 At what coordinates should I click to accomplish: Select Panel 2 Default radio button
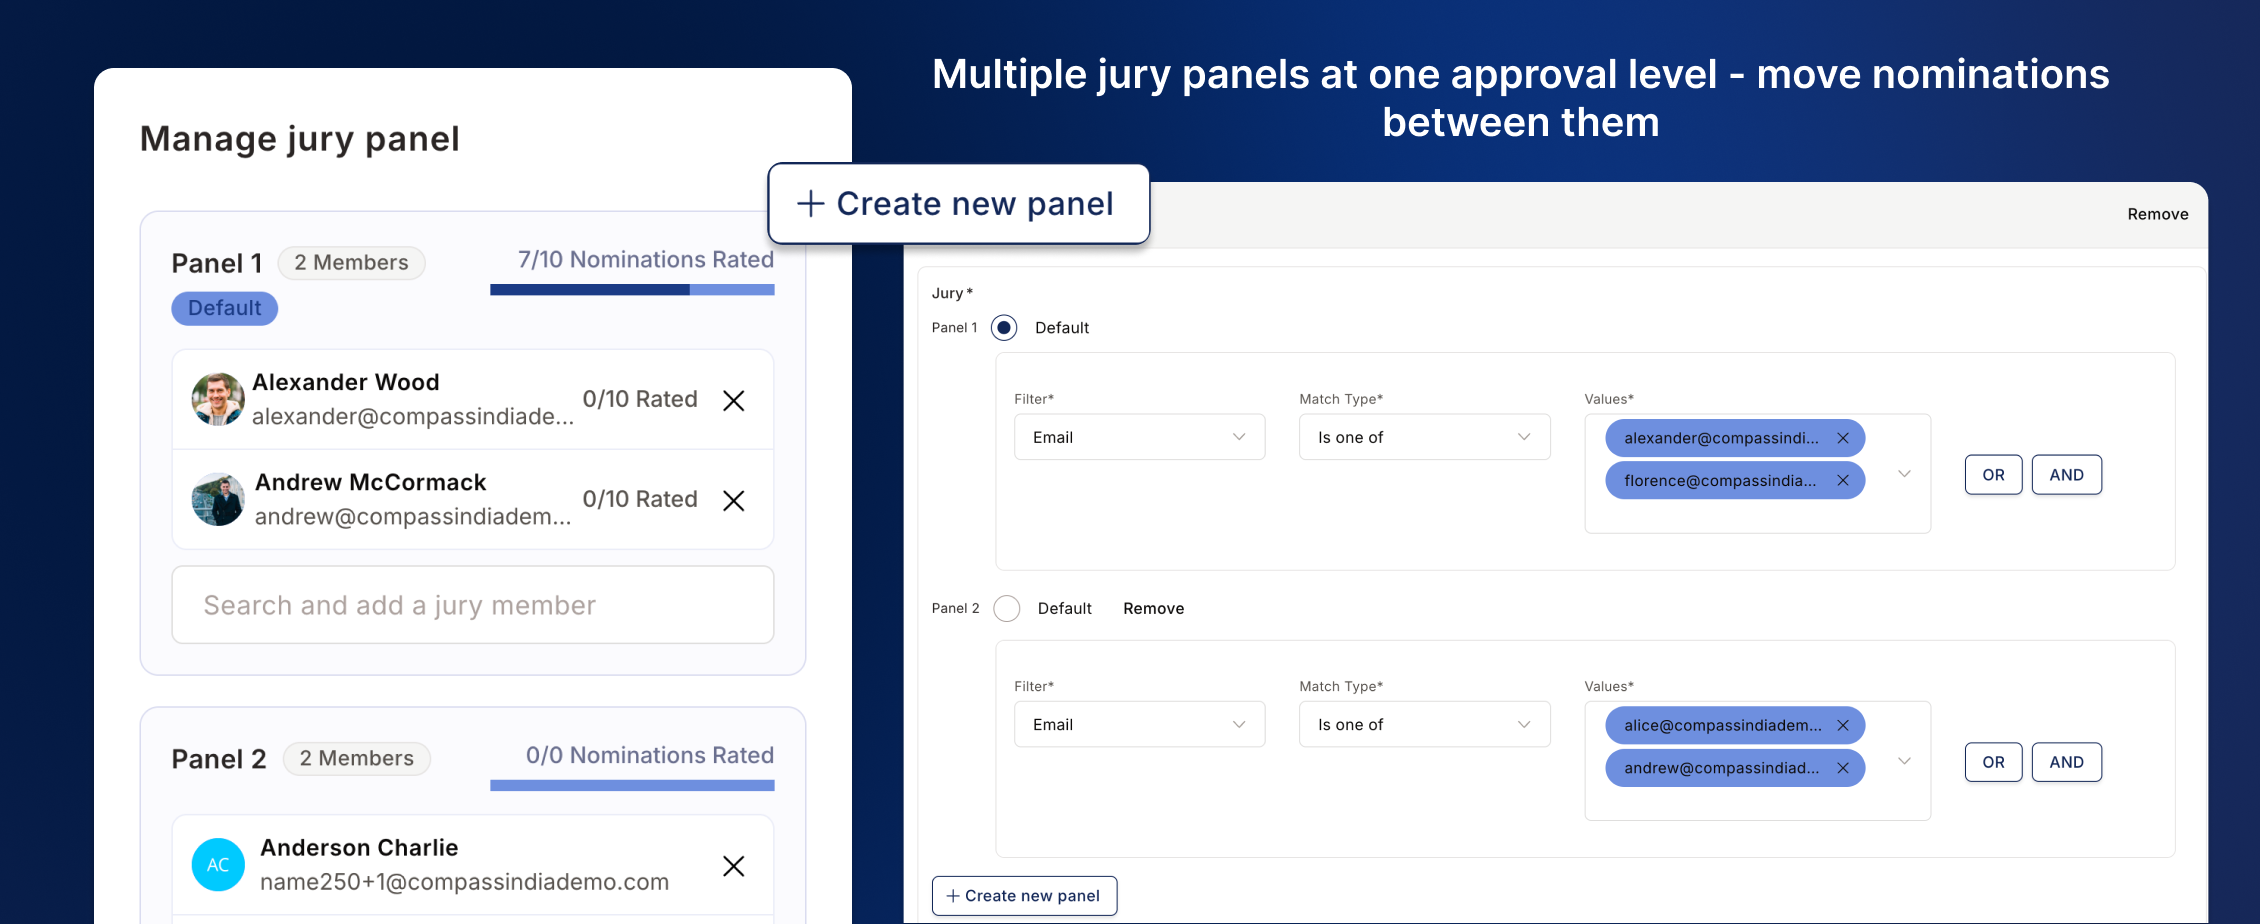tap(1007, 608)
